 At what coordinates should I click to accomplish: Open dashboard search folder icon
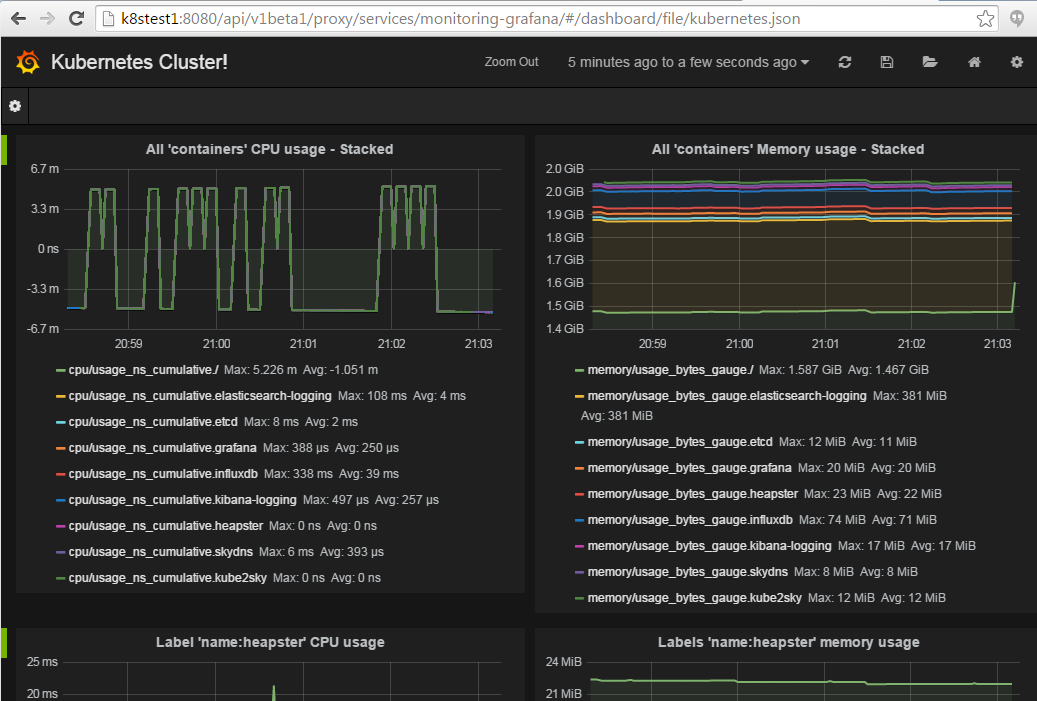(930, 62)
